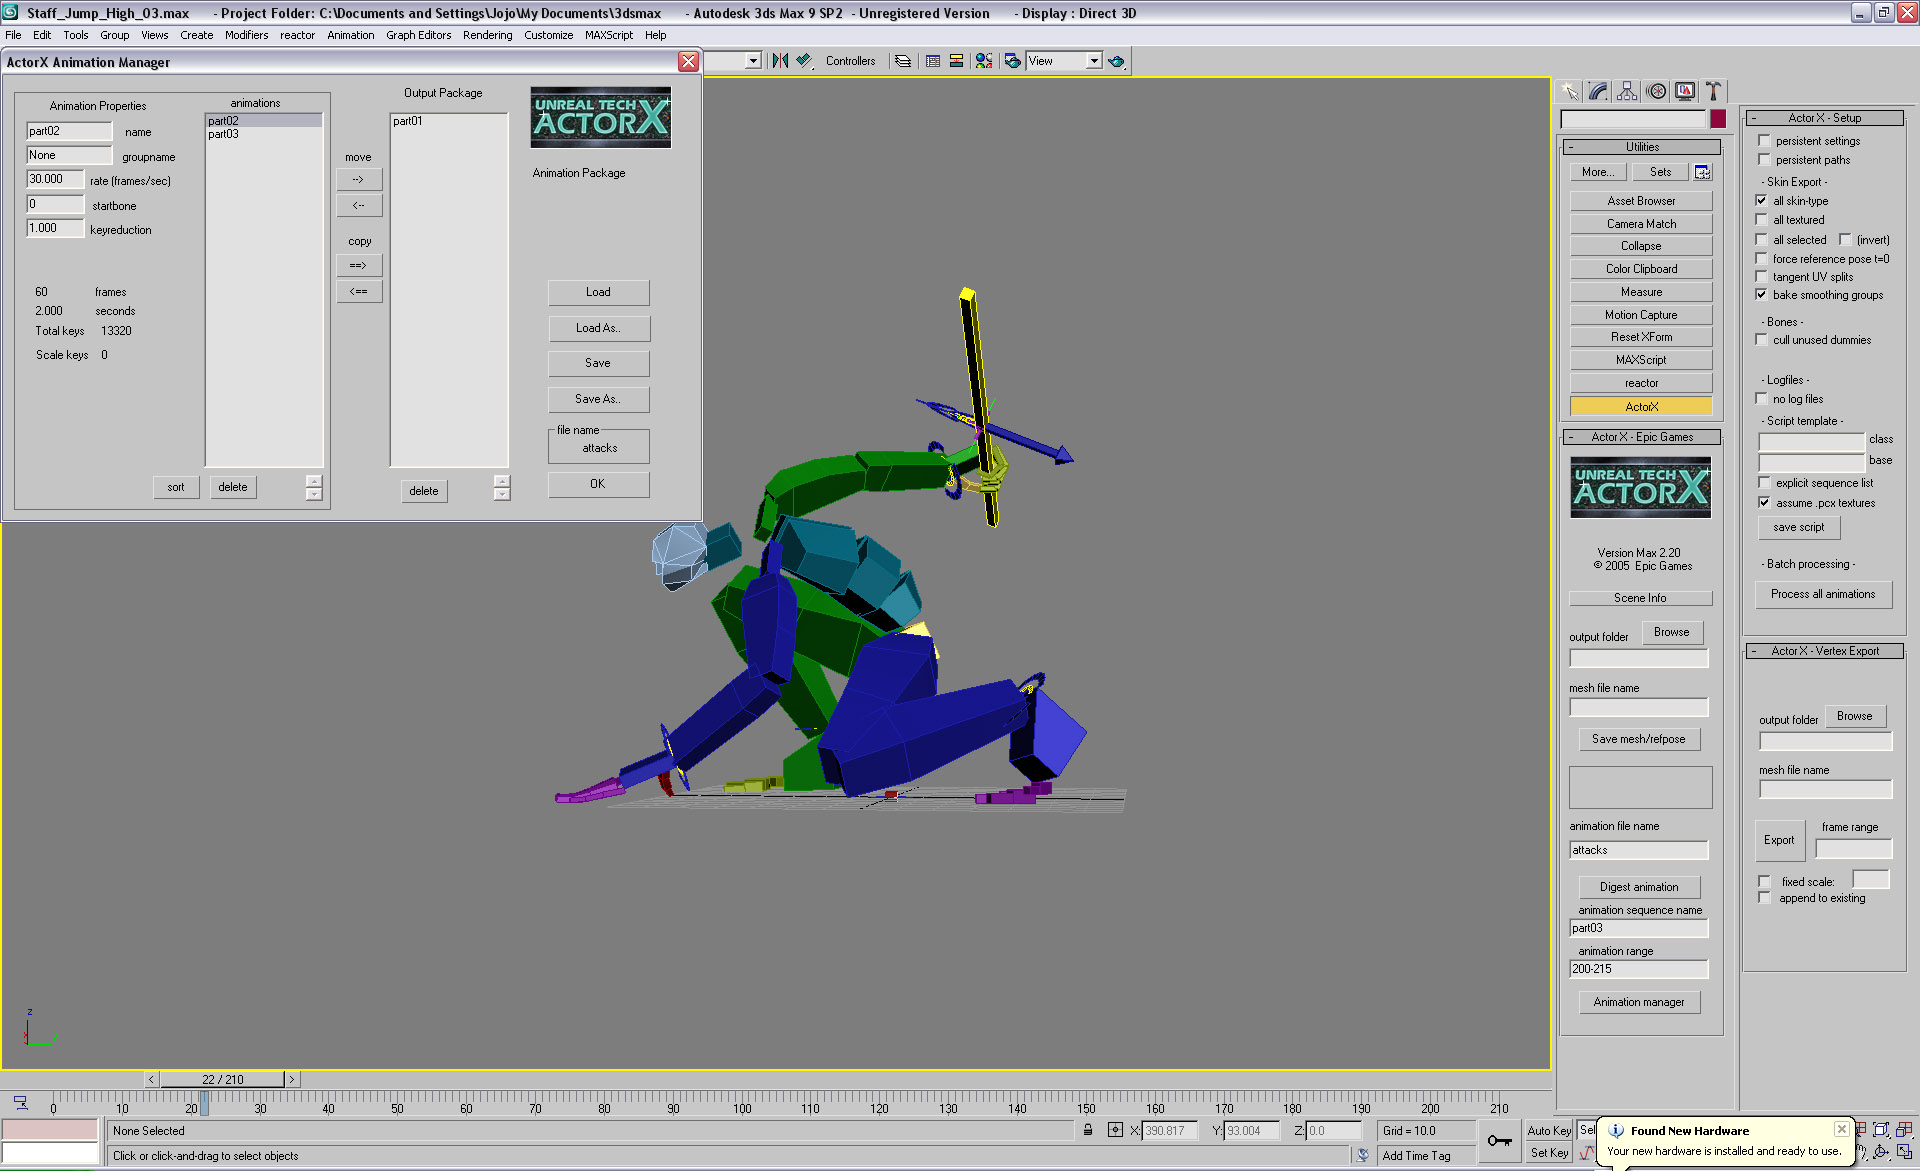Click the Mirror tool icon

[780, 61]
